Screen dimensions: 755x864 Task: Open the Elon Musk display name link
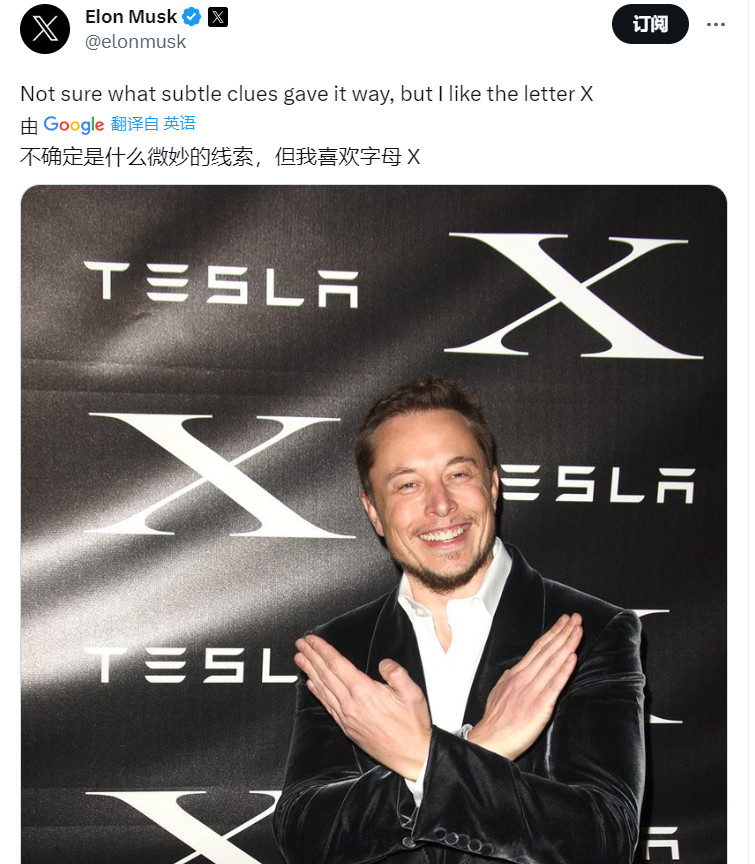point(131,17)
